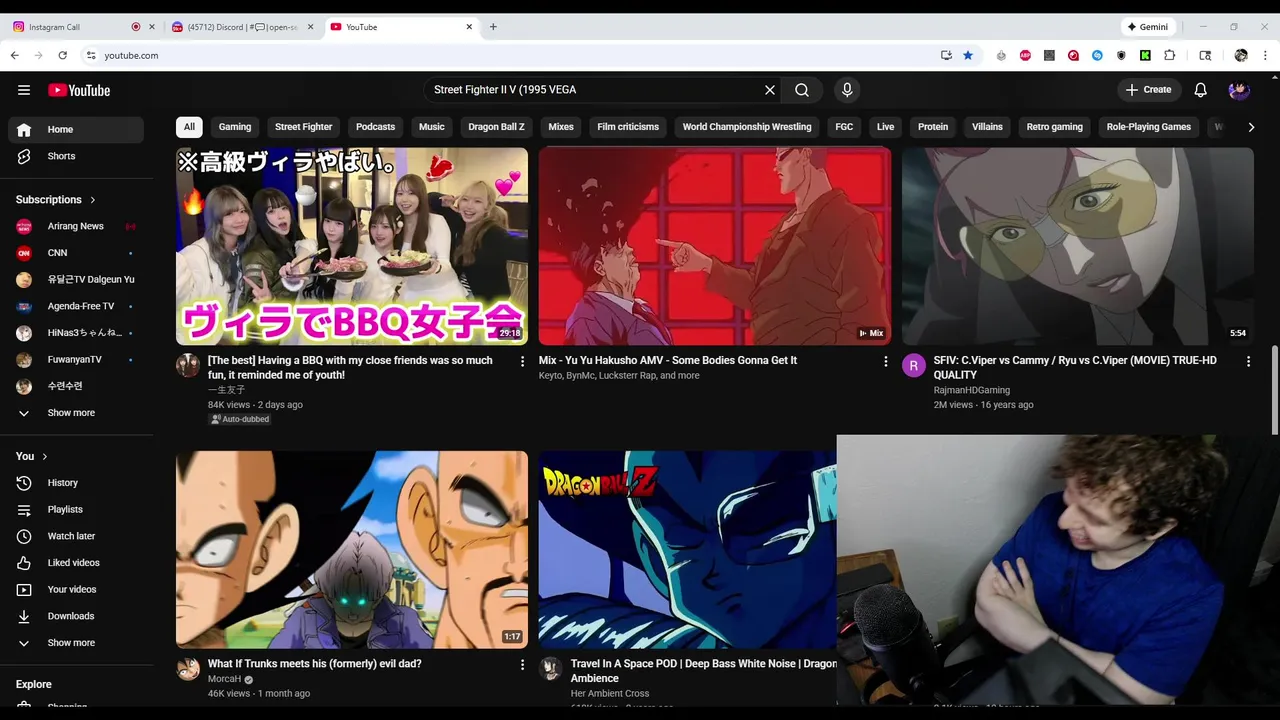Open the Agenda-Free TV subscription
The height and width of the screenshot is (720, 1280).
pos(76,306)
